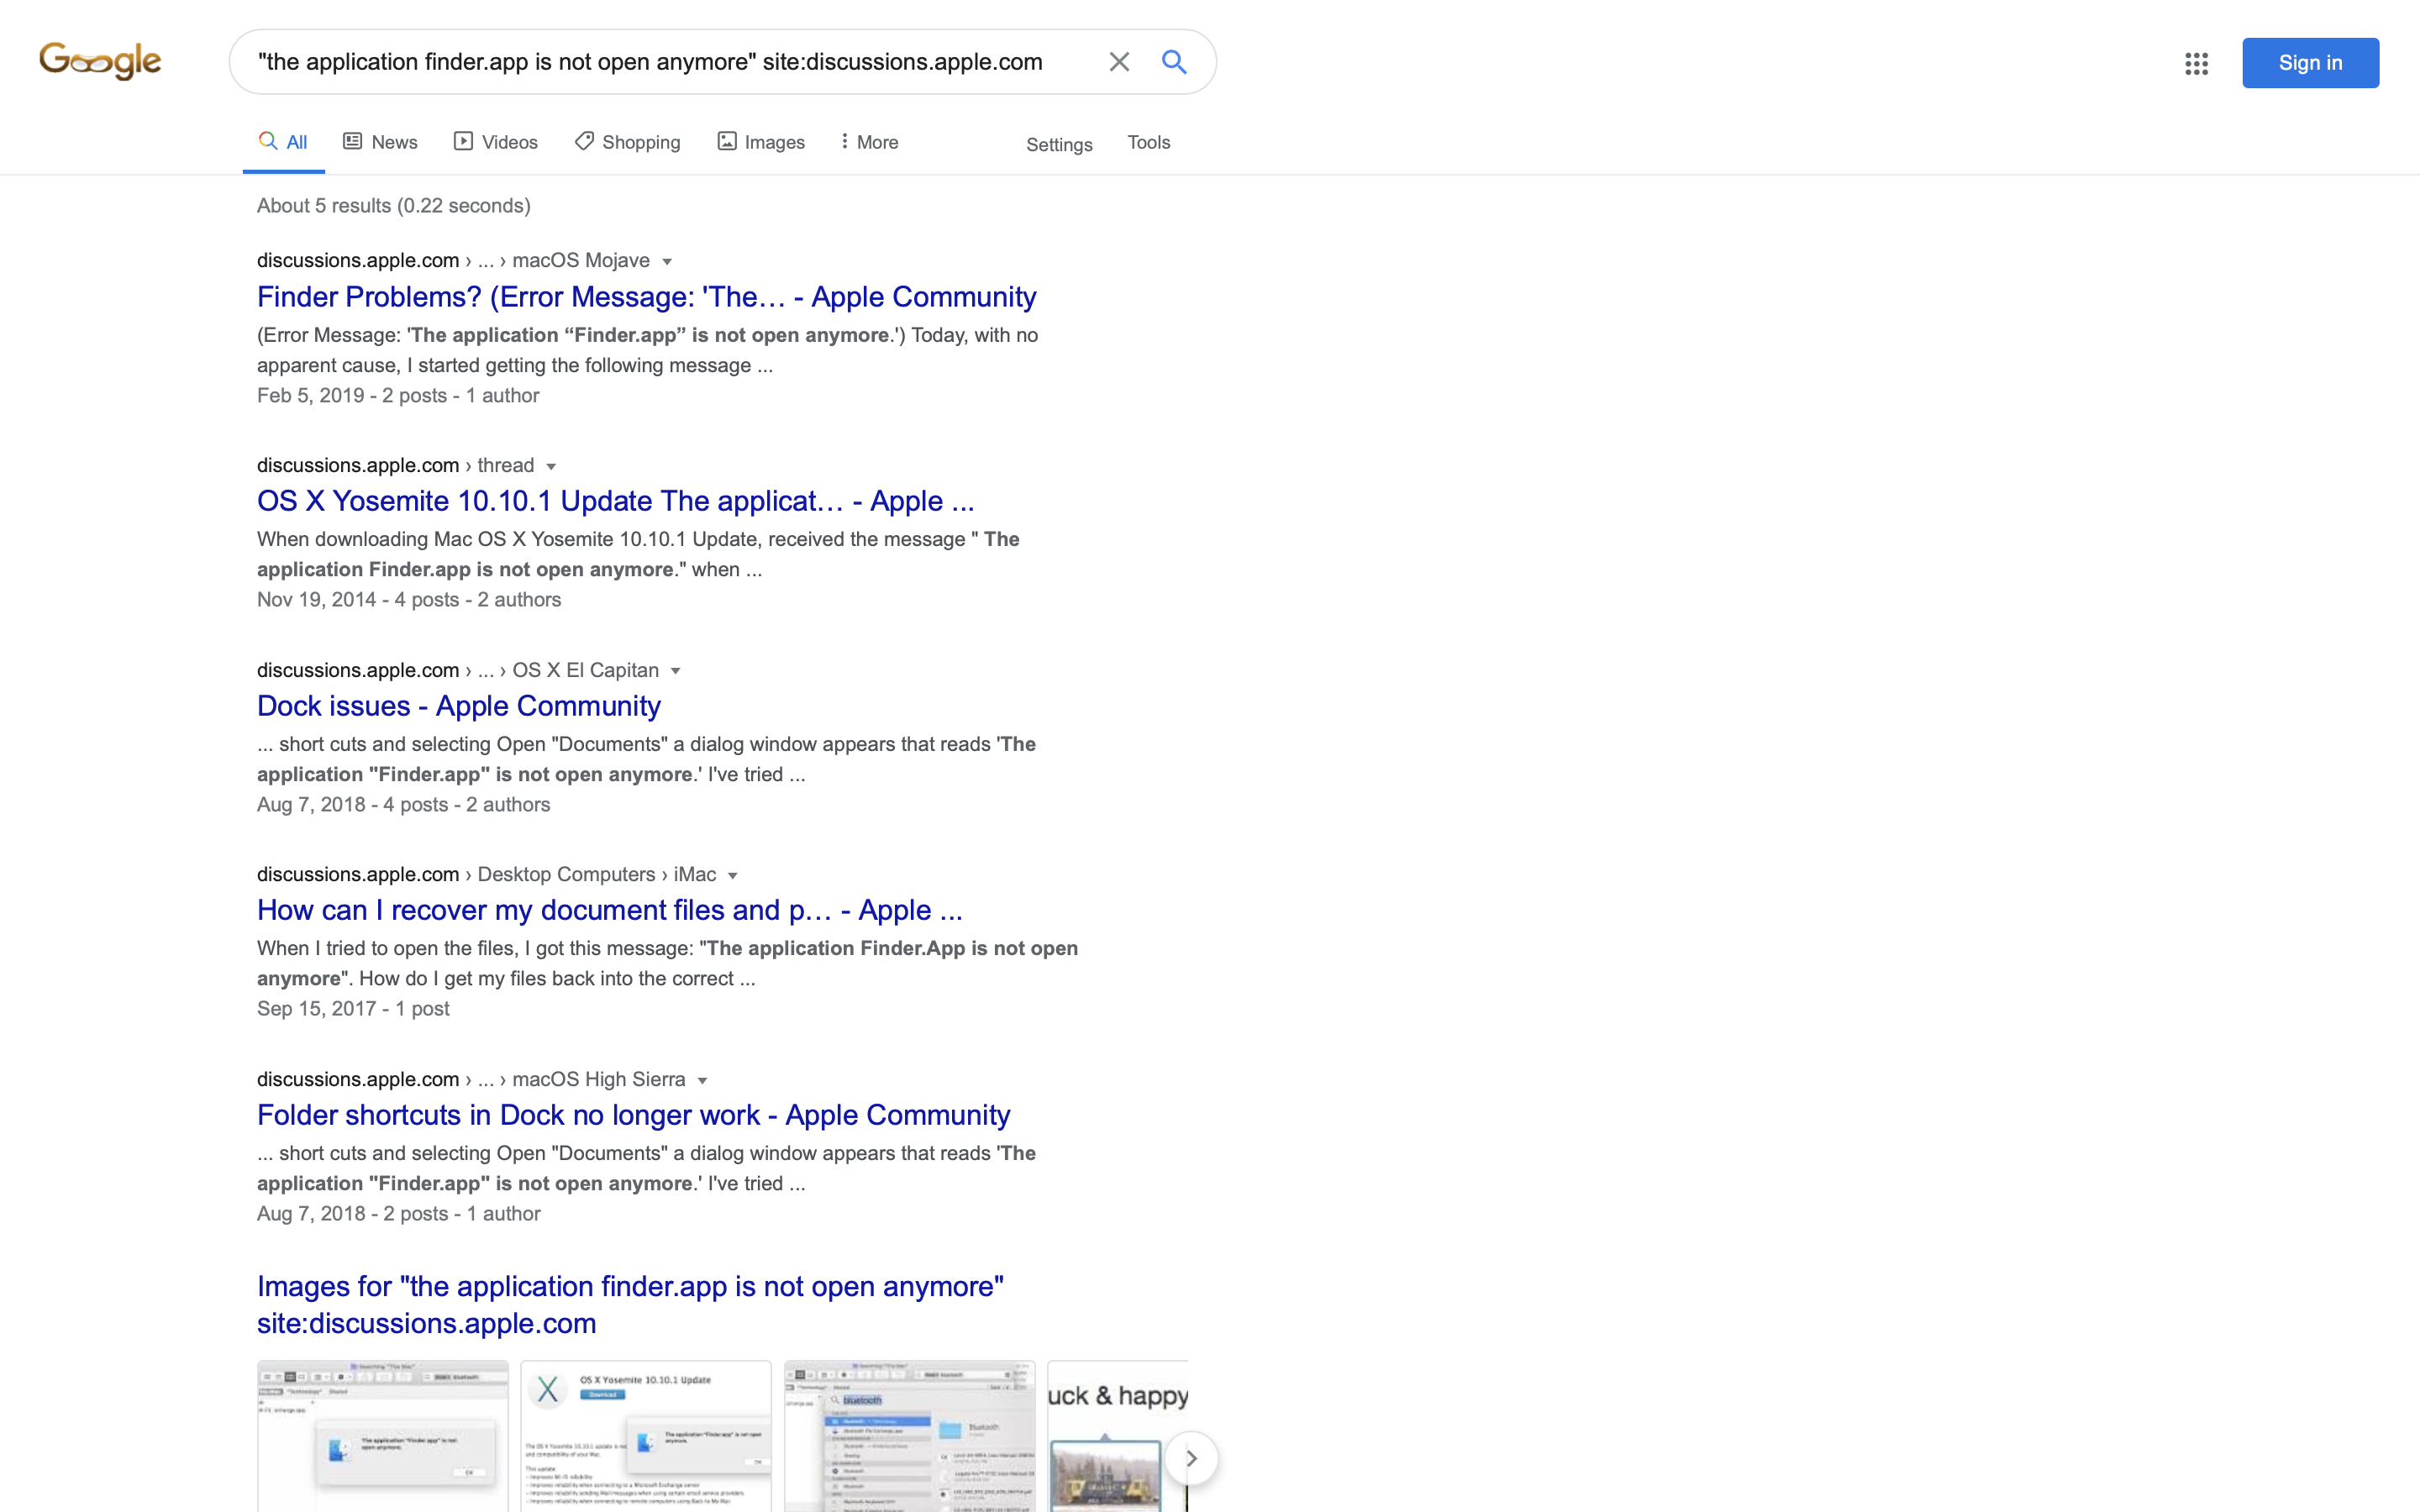The image size is (2420, 1512).
Task: Open search Tools
Action: click(x=1148, y=142)
